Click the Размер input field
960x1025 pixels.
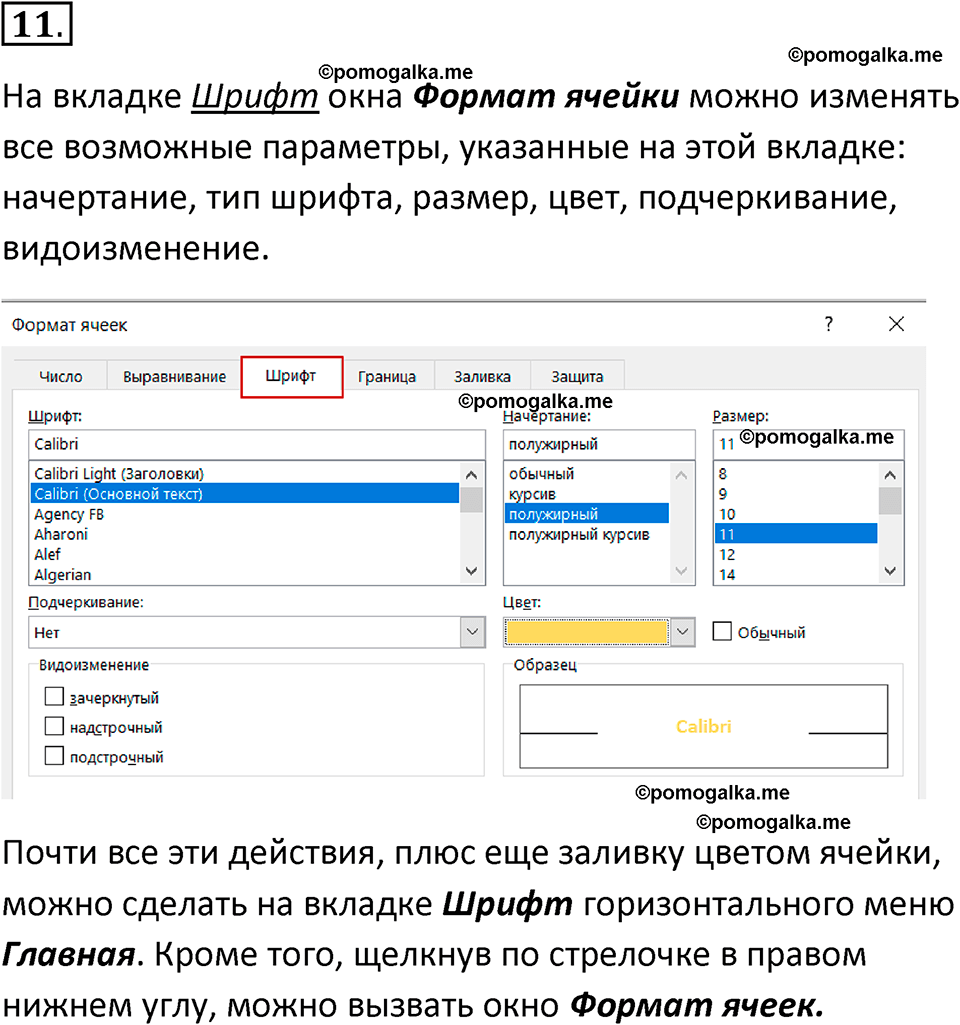pos(808,445)
